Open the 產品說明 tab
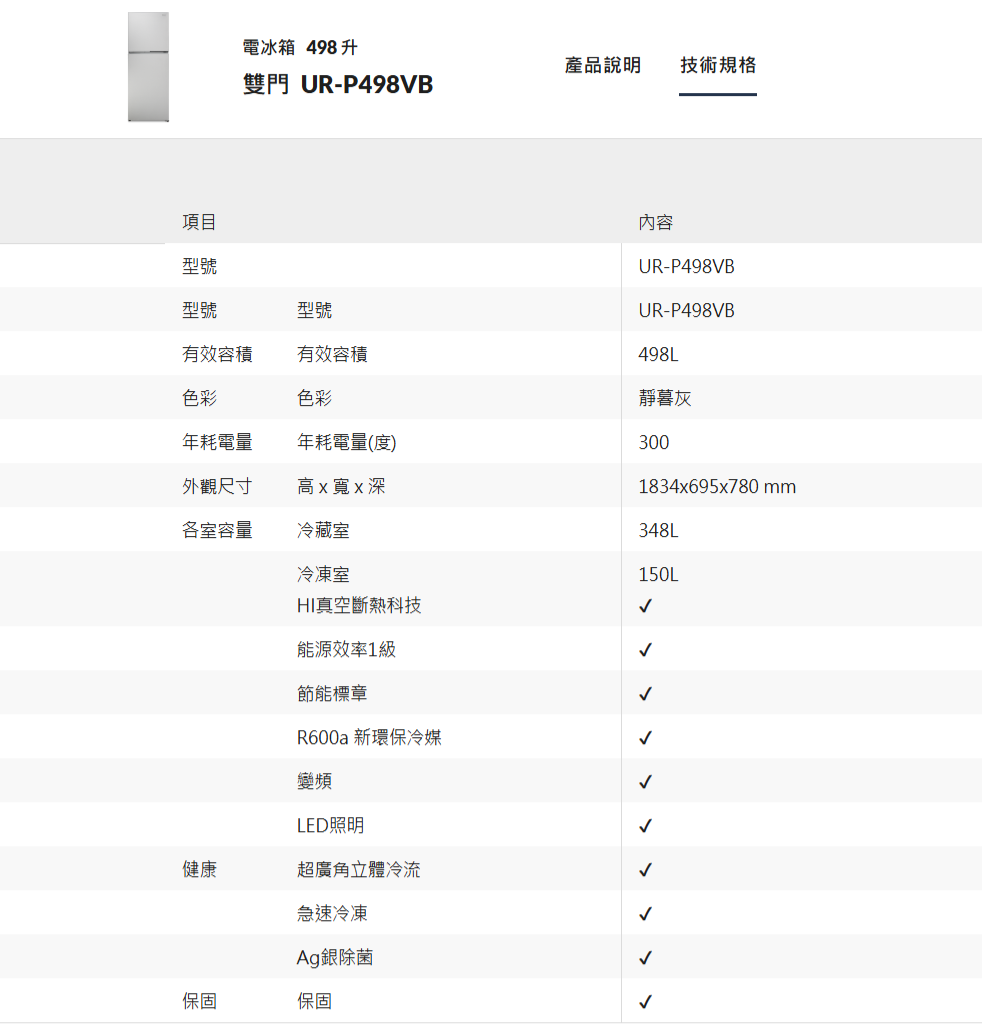Image resolution: width=982 pixels, height=1027 pixels. tap(602, 66)
